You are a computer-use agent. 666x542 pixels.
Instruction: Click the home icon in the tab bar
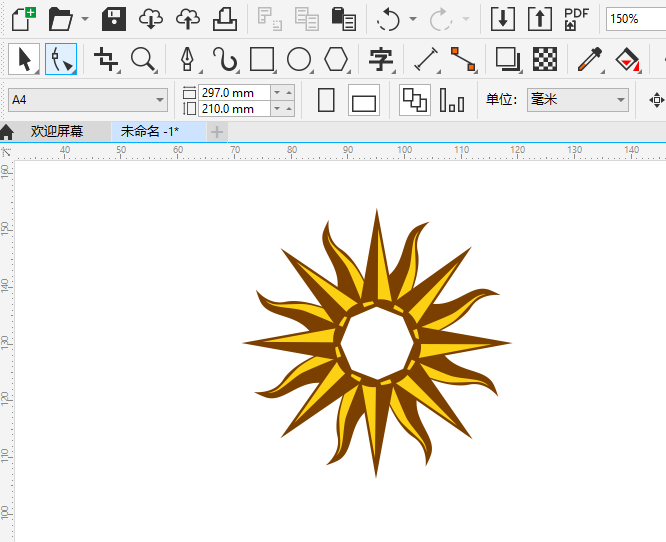click(6, 132)
